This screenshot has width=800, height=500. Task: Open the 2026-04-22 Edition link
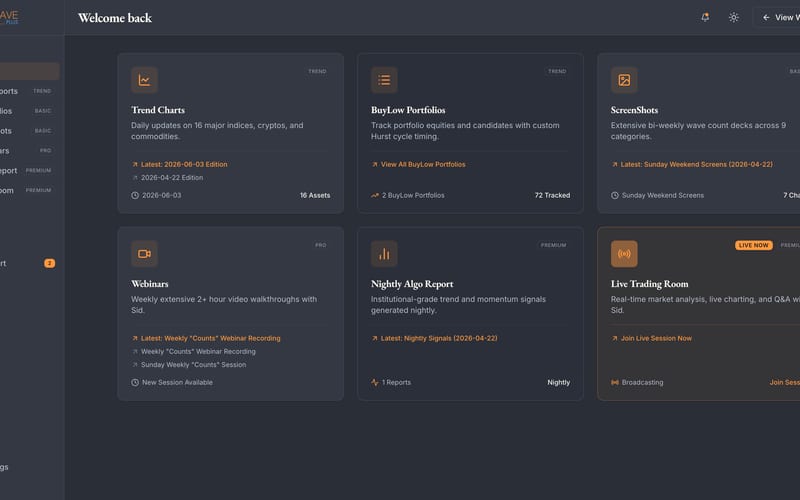(167, 178)
